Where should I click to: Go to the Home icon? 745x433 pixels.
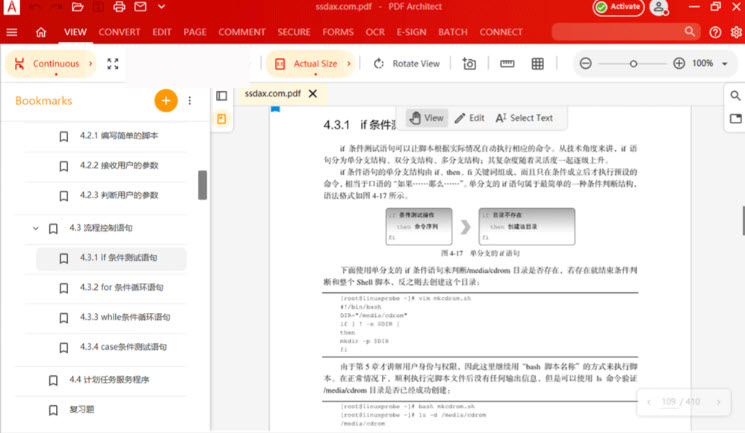[x=41, y=32]
